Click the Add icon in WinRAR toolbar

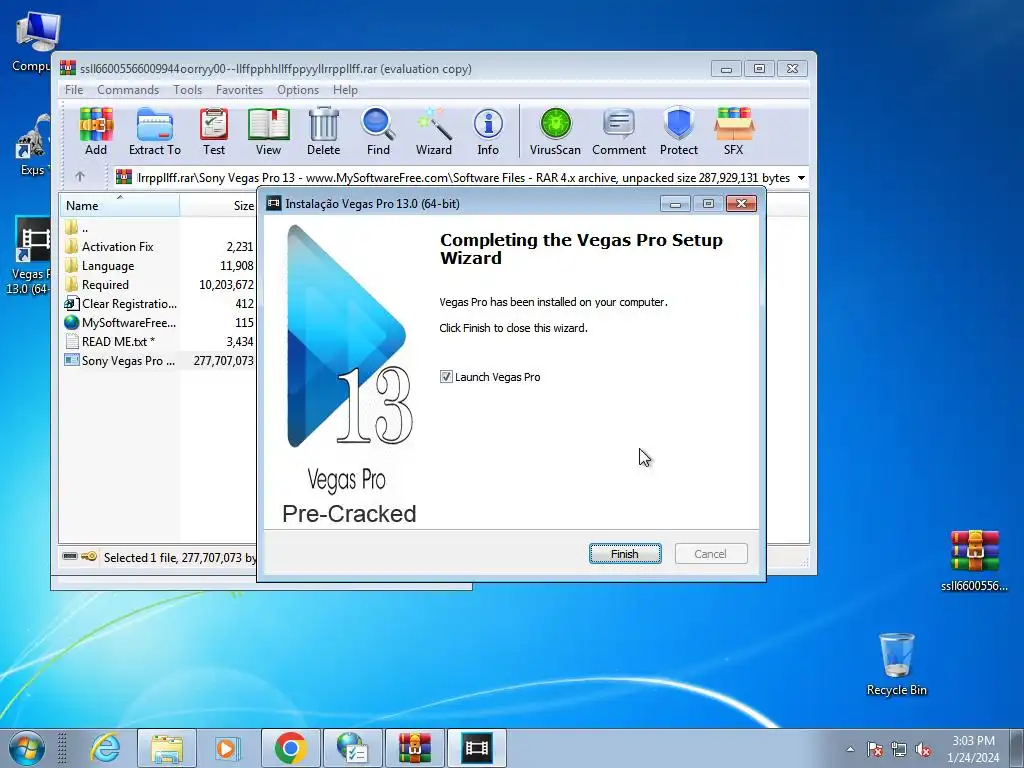coord(96,131)
